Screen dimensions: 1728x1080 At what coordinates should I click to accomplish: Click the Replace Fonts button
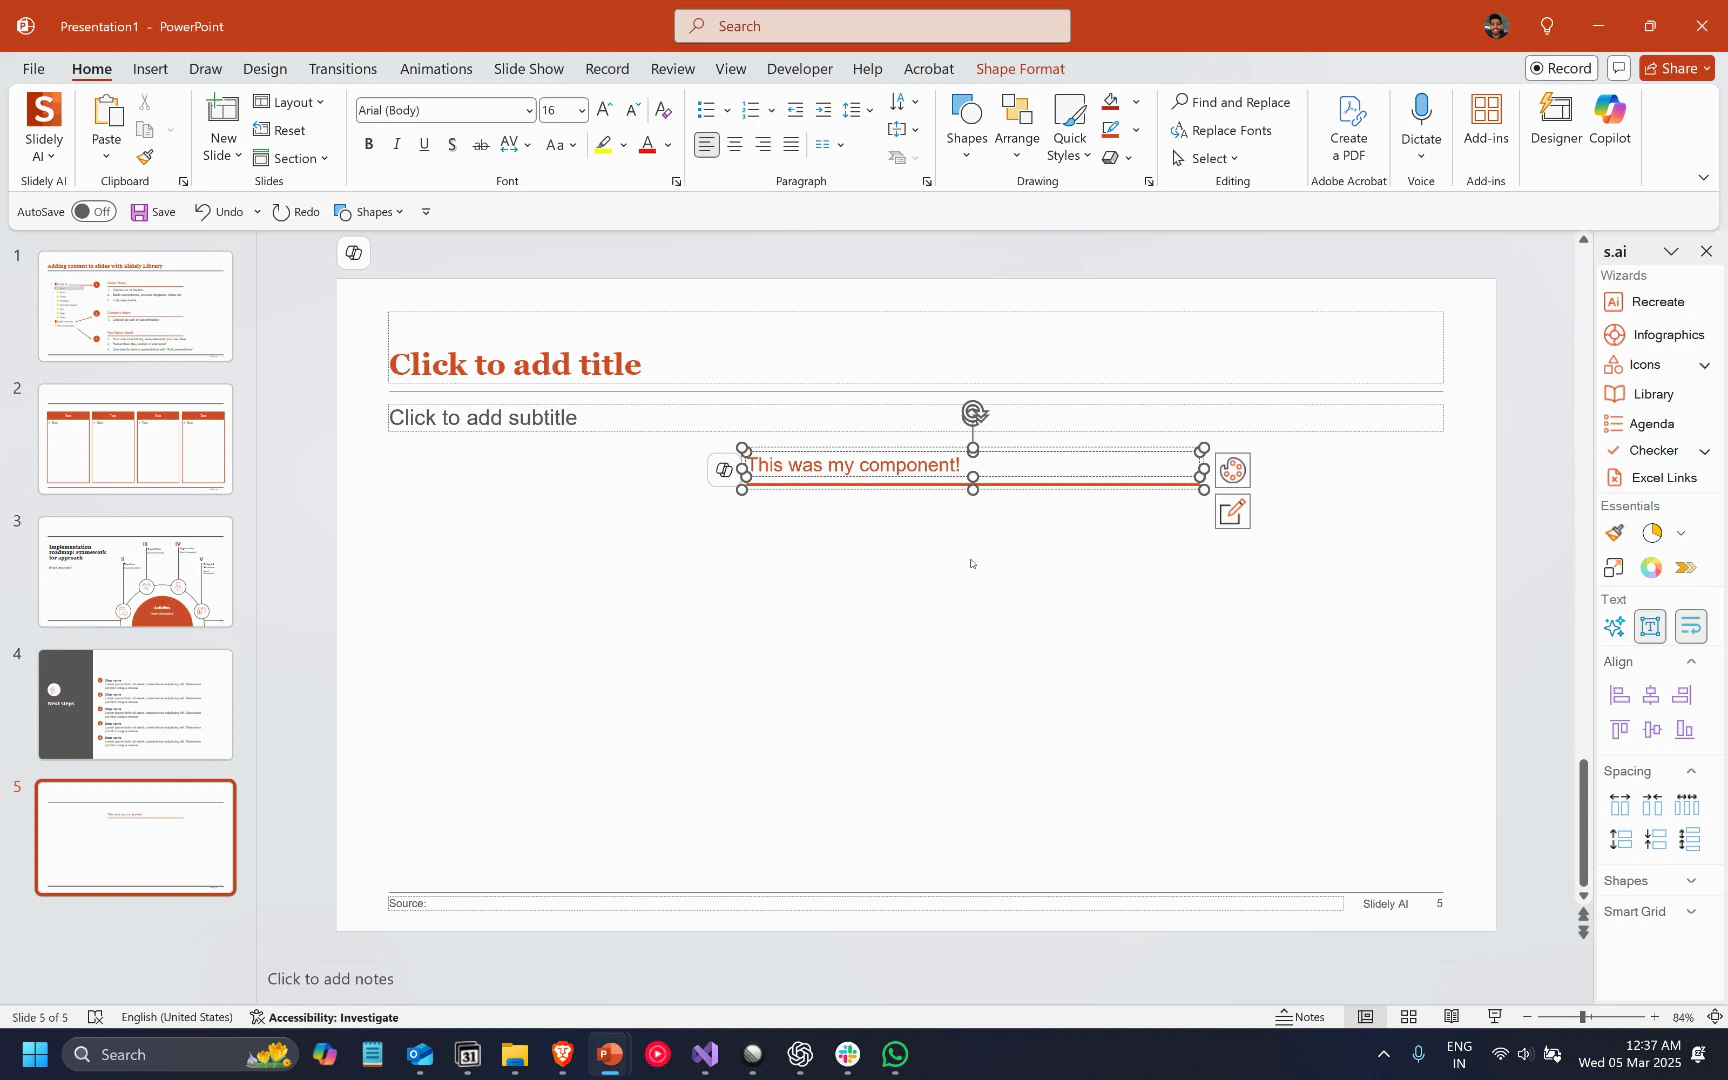(1222, 131)
